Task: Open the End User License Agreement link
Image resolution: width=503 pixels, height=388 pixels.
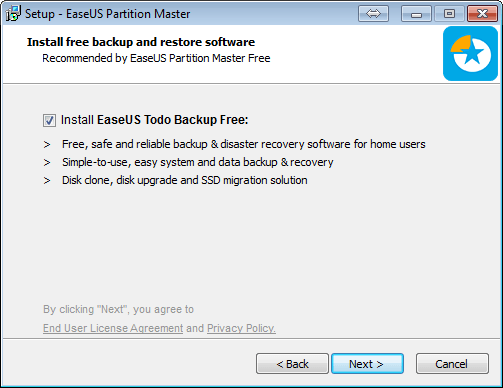Action: point(113,328)
